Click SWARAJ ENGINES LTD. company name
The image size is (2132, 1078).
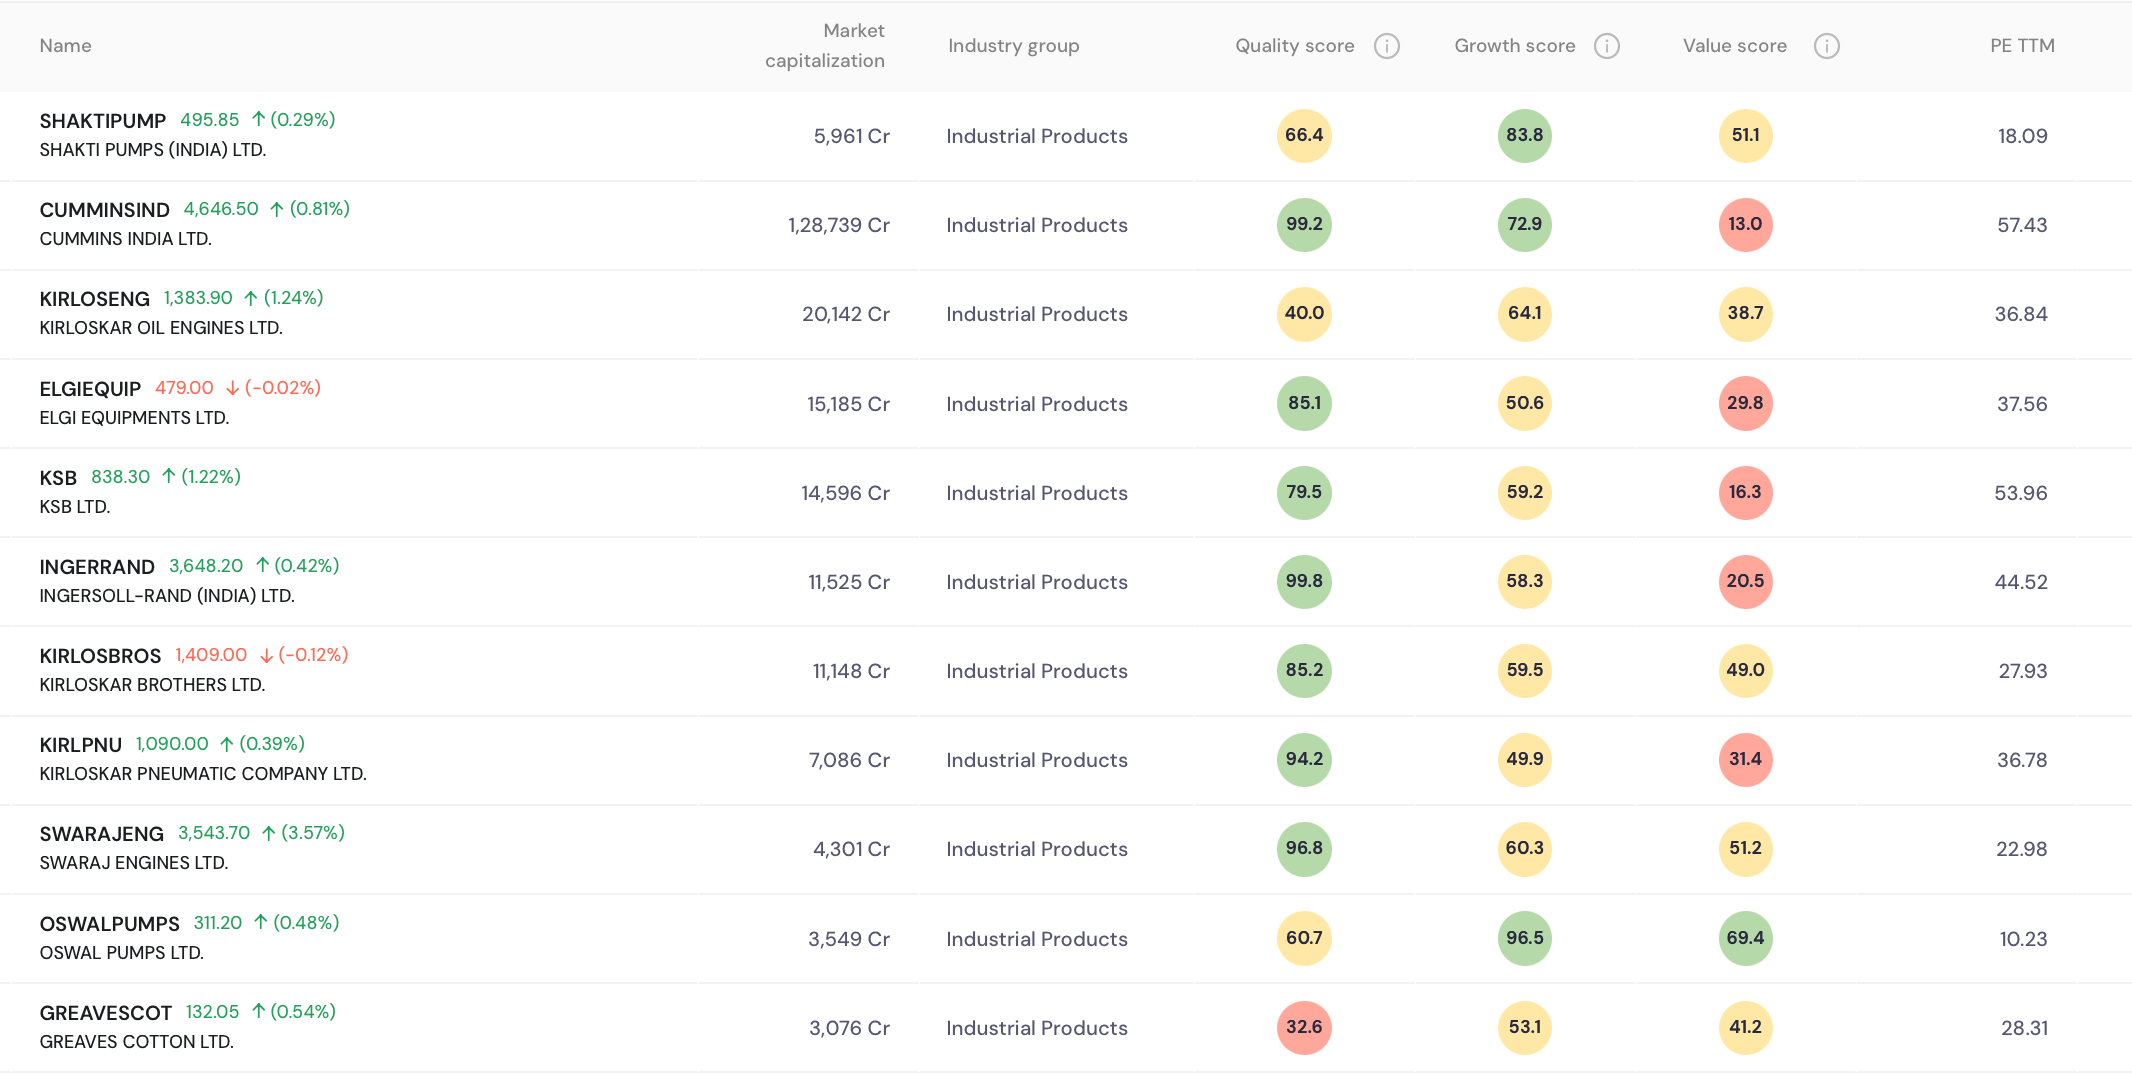tap(134, 863)
